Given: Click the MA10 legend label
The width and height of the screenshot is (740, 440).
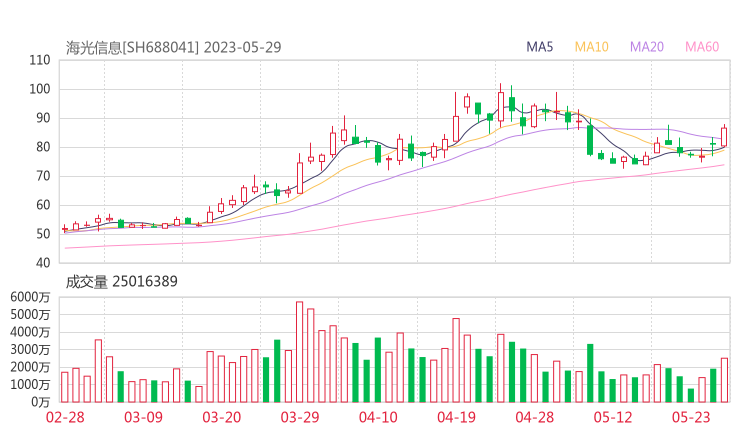Looking at the screenshot, I should point(591,47).
